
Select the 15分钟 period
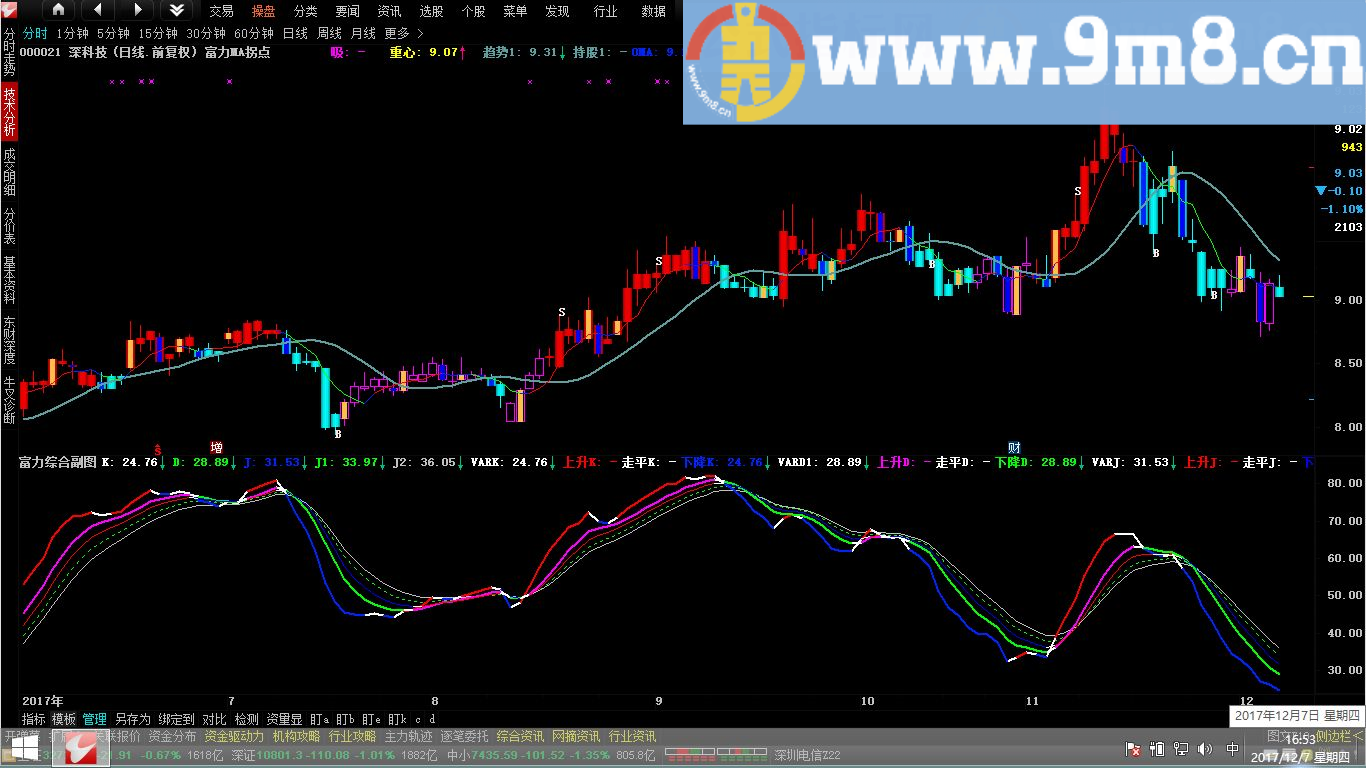(158, 33)
